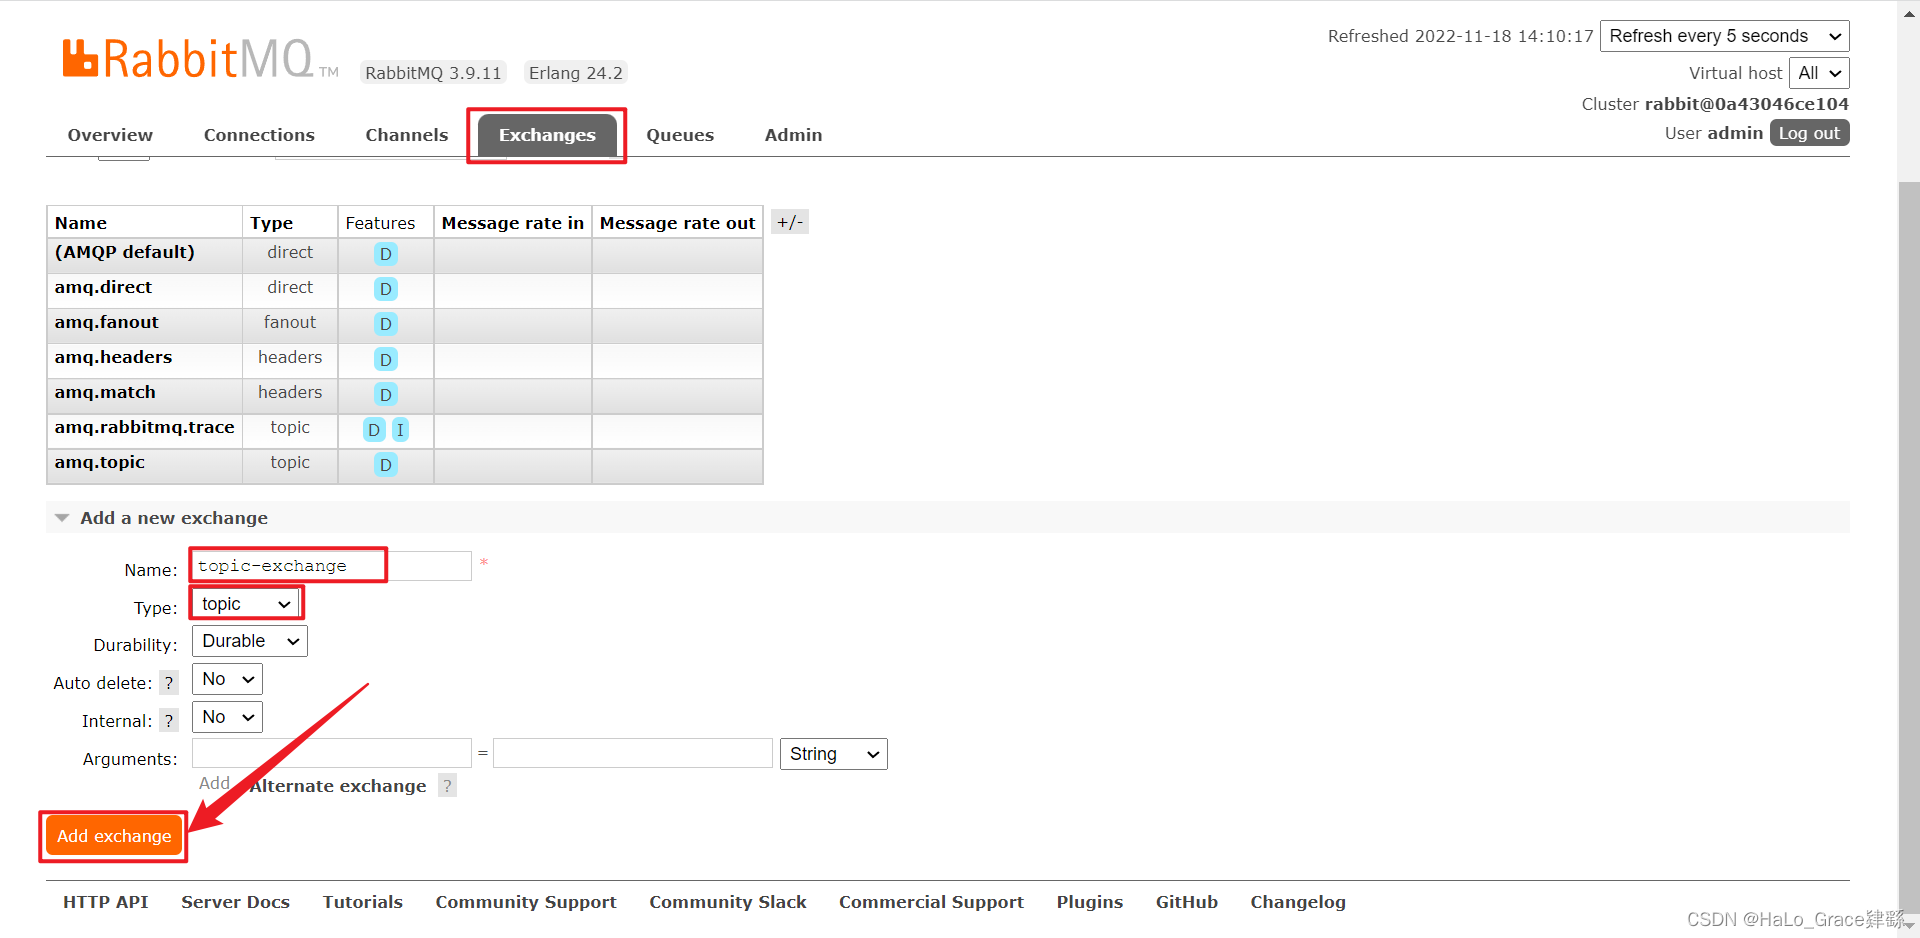The image size is (1920, 938).
Task: Open the Commercial Support footer link
Action: tap(931, 902)
